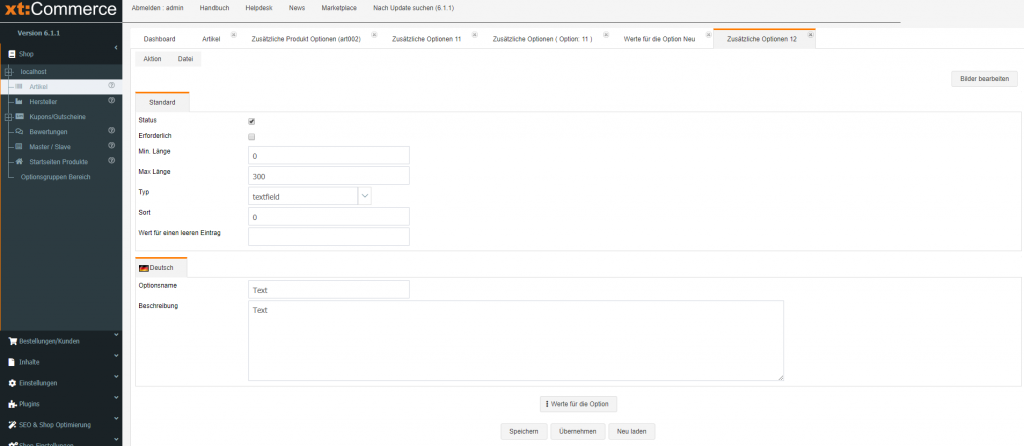1024x446 pixels.
Task: Click into the Optionsname text field
Action: pos(328,290)
